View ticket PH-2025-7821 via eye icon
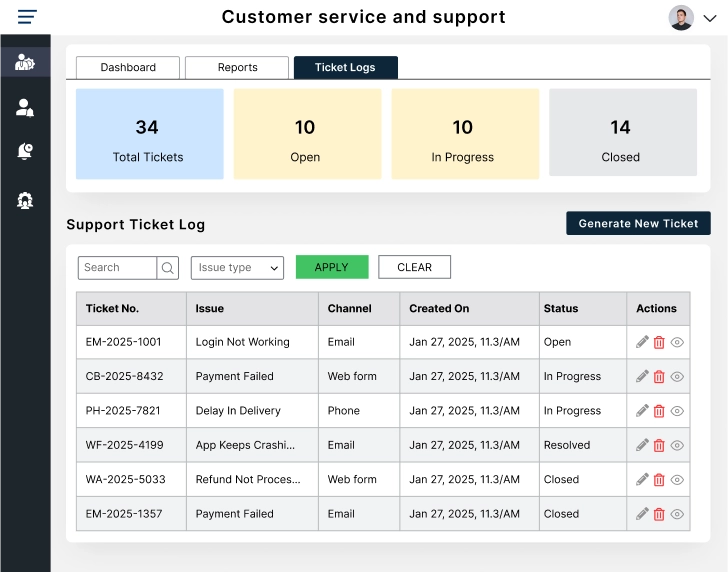The height and width of the screenshot is (572, 728). pos(677,411)
